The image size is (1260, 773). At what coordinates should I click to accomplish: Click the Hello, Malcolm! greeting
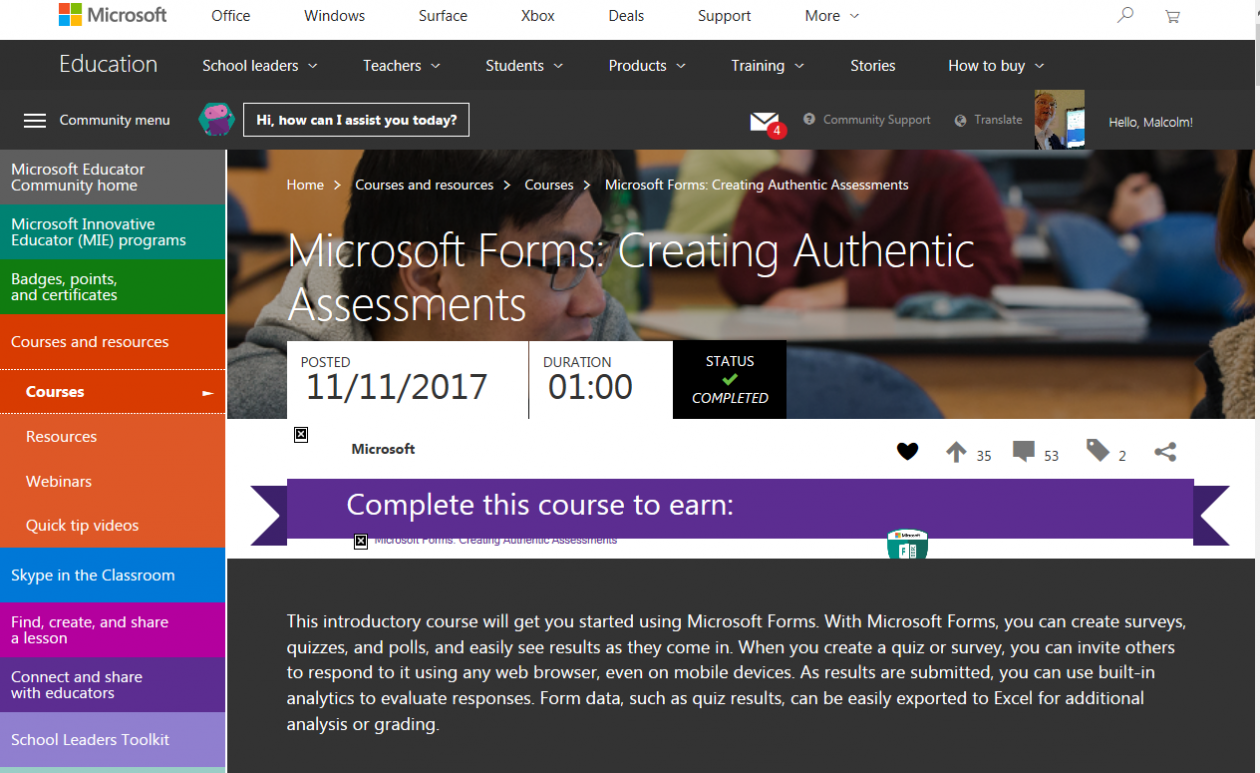[x=1150, y=122]
